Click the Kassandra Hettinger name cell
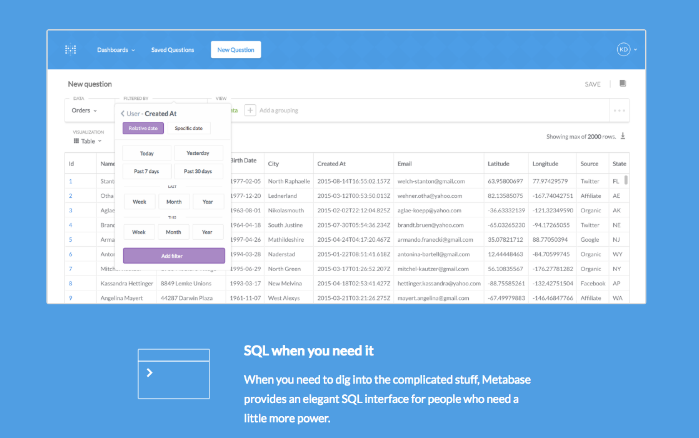 click(127, 283)
